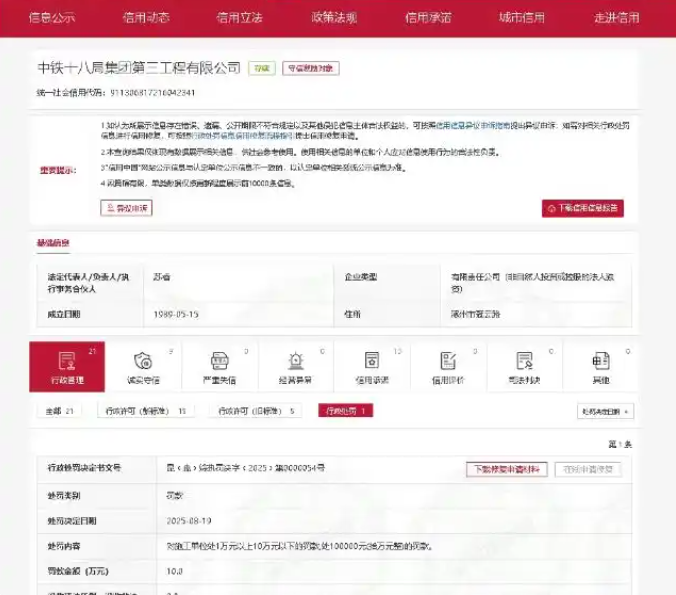The image size is (676, 595).
Task: Go to the 政策法规 menu
Action: [x=334, y=18]
